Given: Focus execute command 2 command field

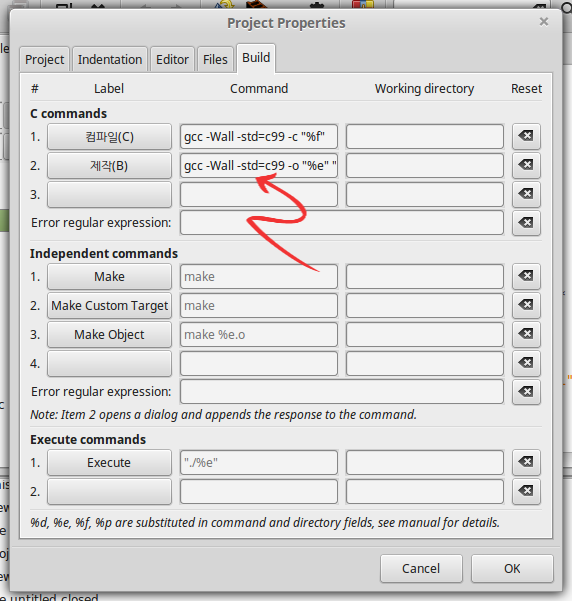Looking at the screenshot, I should point(259,491).
